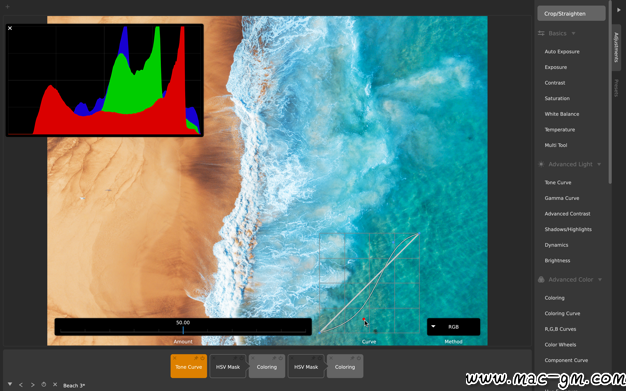Add the Shadows/Highlights adjustment

(568, 229)
